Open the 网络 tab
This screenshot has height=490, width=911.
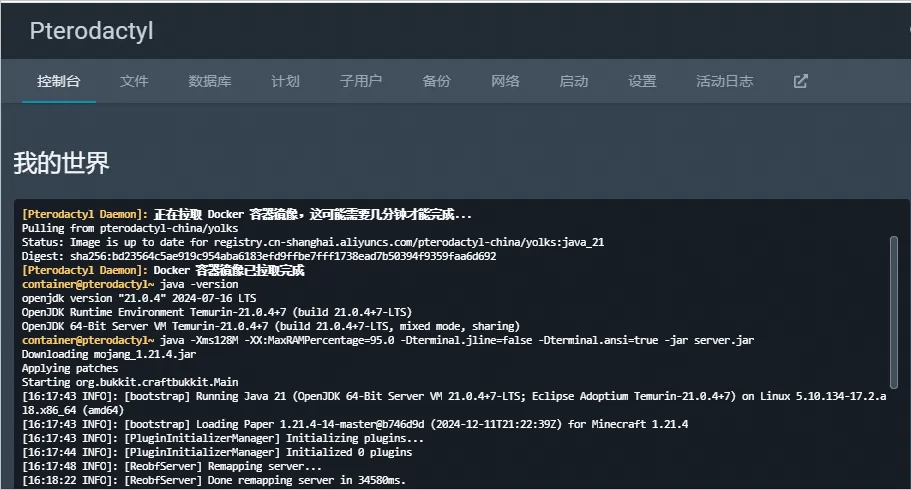(x=505, y=81)
